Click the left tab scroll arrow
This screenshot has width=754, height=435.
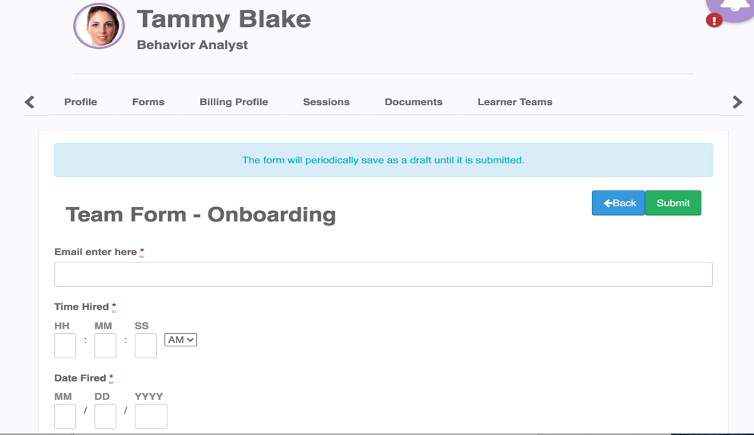coord(29,102)
